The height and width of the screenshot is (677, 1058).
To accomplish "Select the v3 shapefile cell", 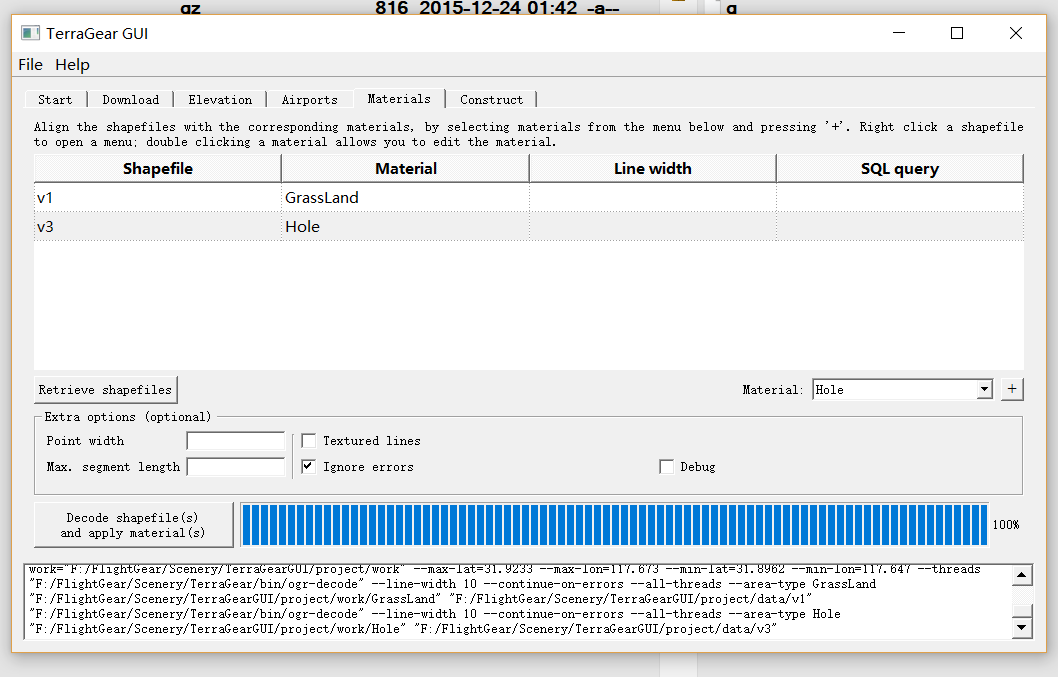I will [158, 227].
